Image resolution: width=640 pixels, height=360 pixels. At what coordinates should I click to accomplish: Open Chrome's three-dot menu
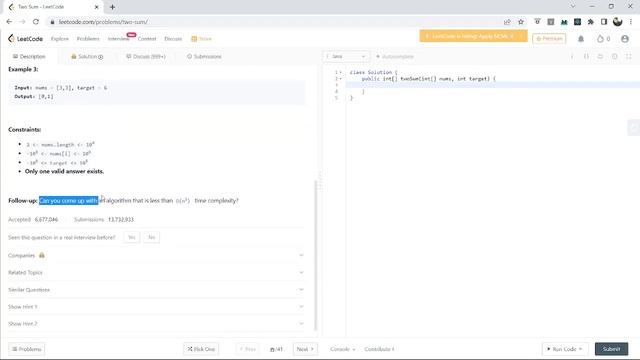pyautogui.click(x=631, y=22)
